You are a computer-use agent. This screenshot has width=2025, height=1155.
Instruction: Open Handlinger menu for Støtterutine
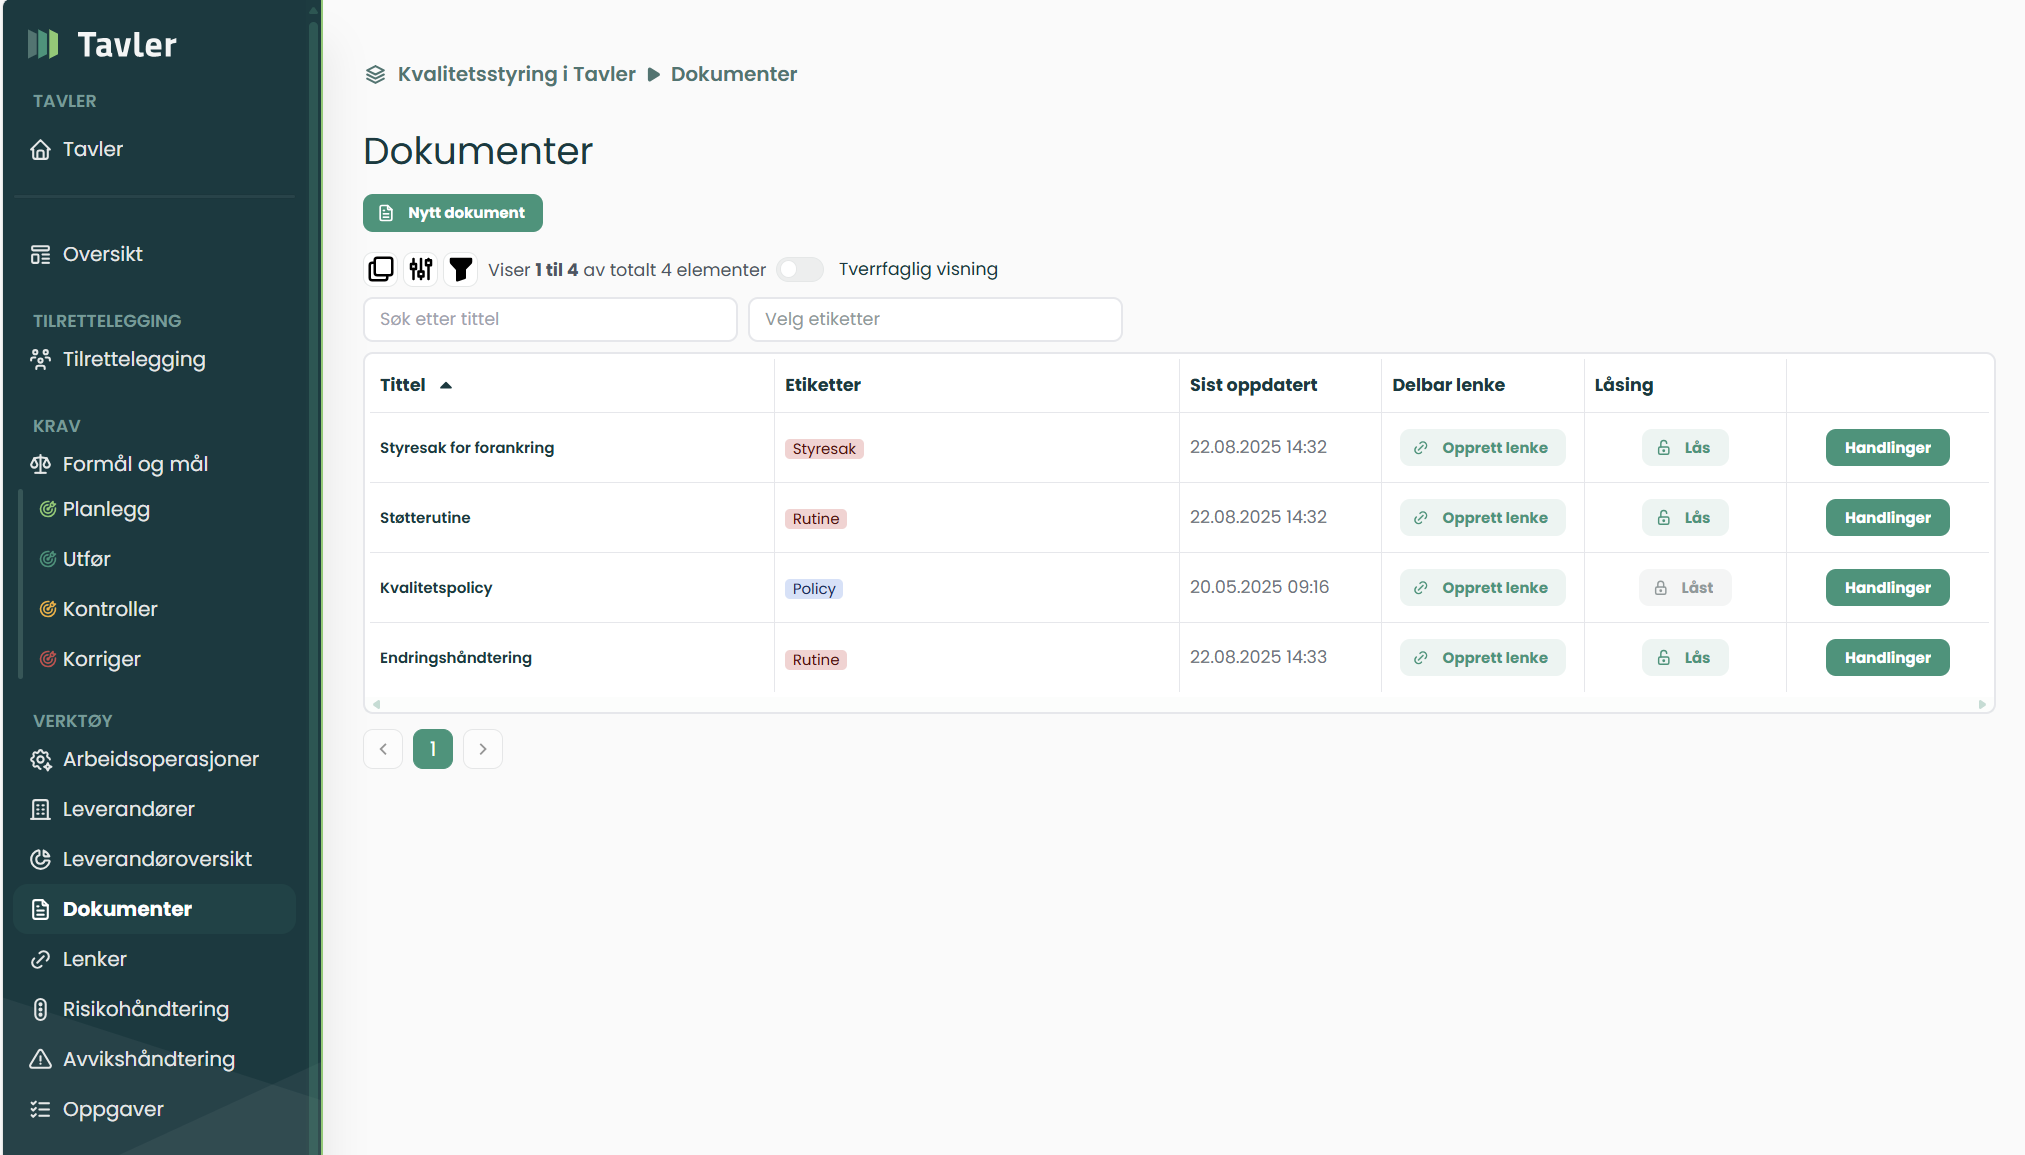pyautogui.click(x=1887, y=518)
